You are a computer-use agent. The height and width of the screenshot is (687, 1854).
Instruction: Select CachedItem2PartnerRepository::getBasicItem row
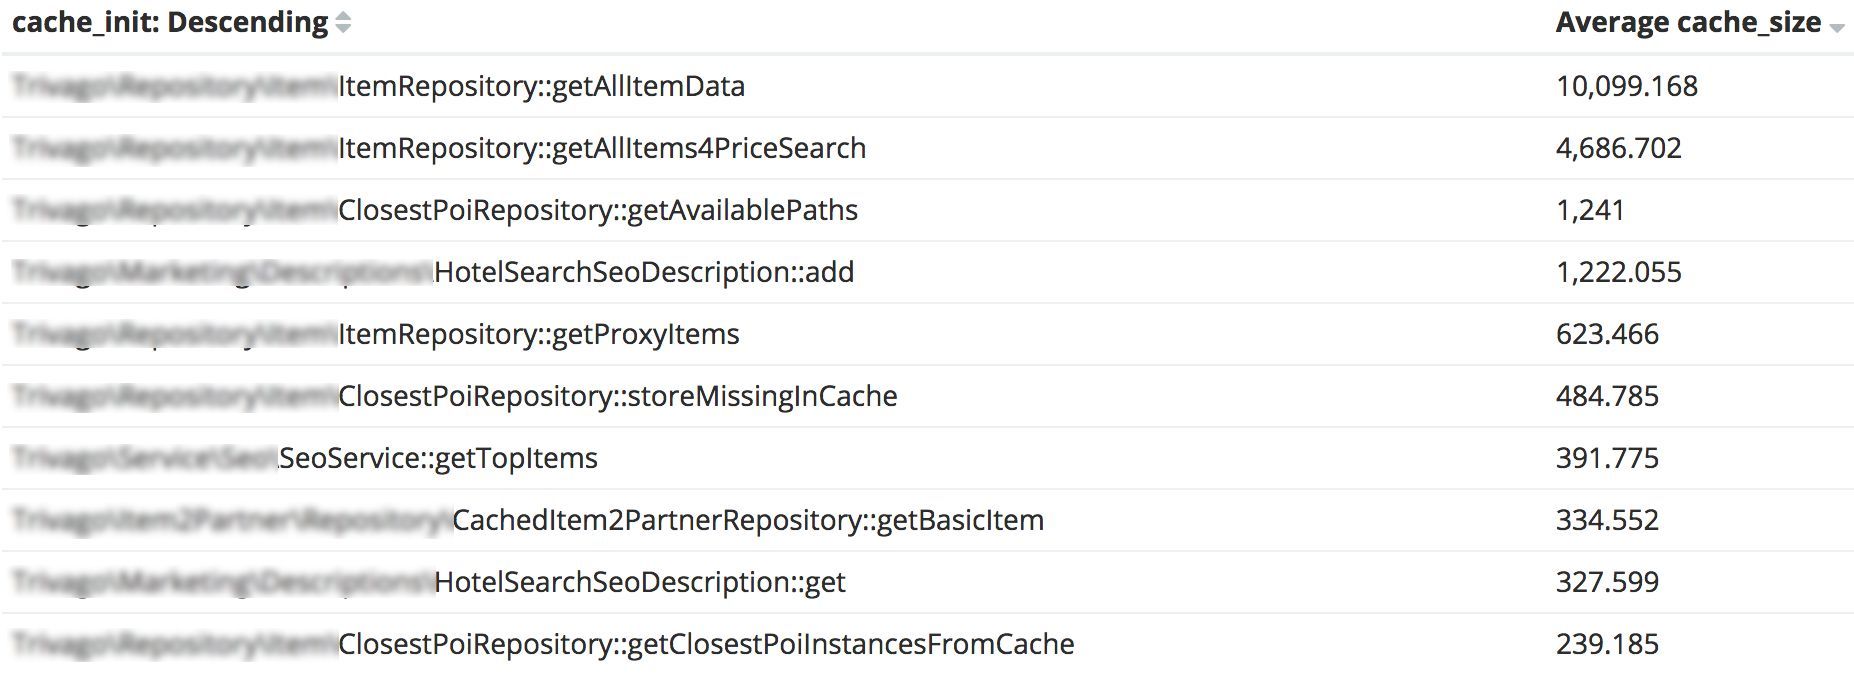point(747,520)
